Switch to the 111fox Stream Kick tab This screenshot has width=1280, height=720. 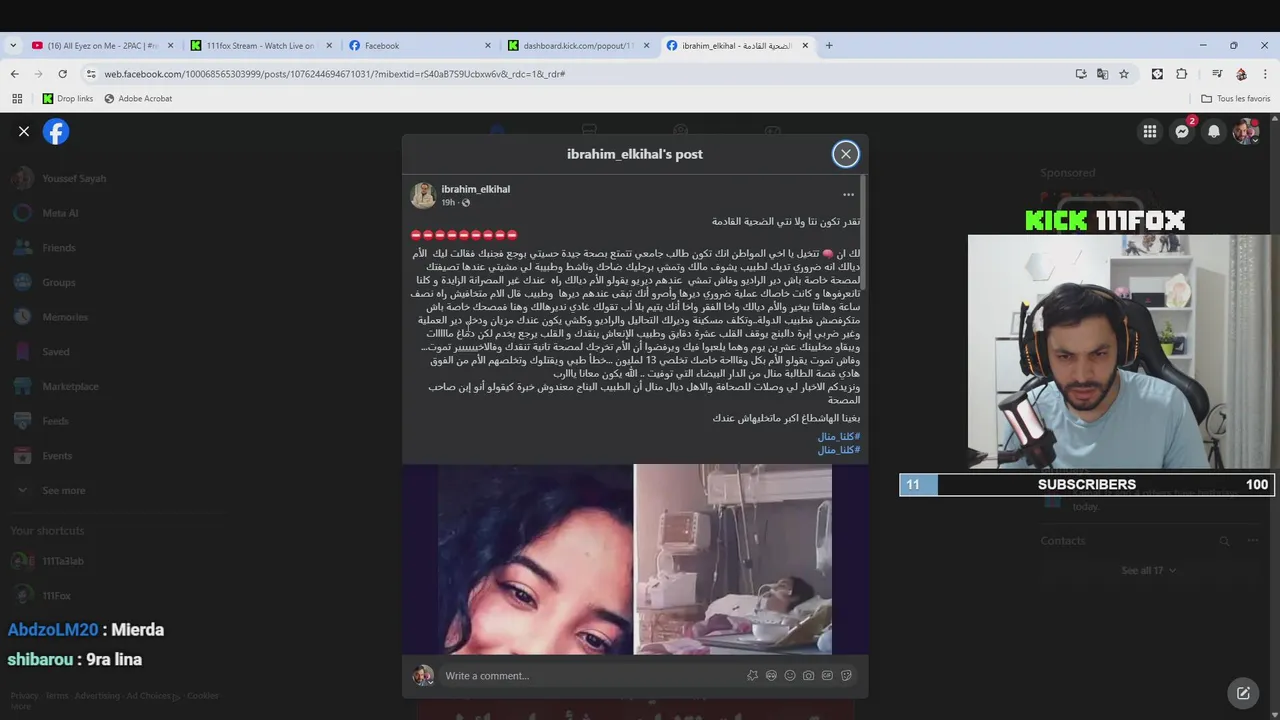(260, 45)
